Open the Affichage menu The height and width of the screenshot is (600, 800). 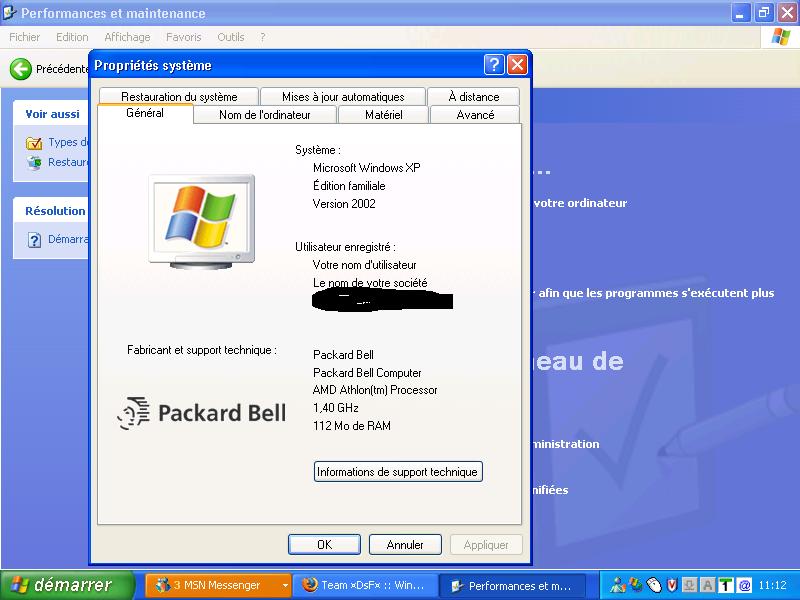pyautogui.click(x=127, y=37)
